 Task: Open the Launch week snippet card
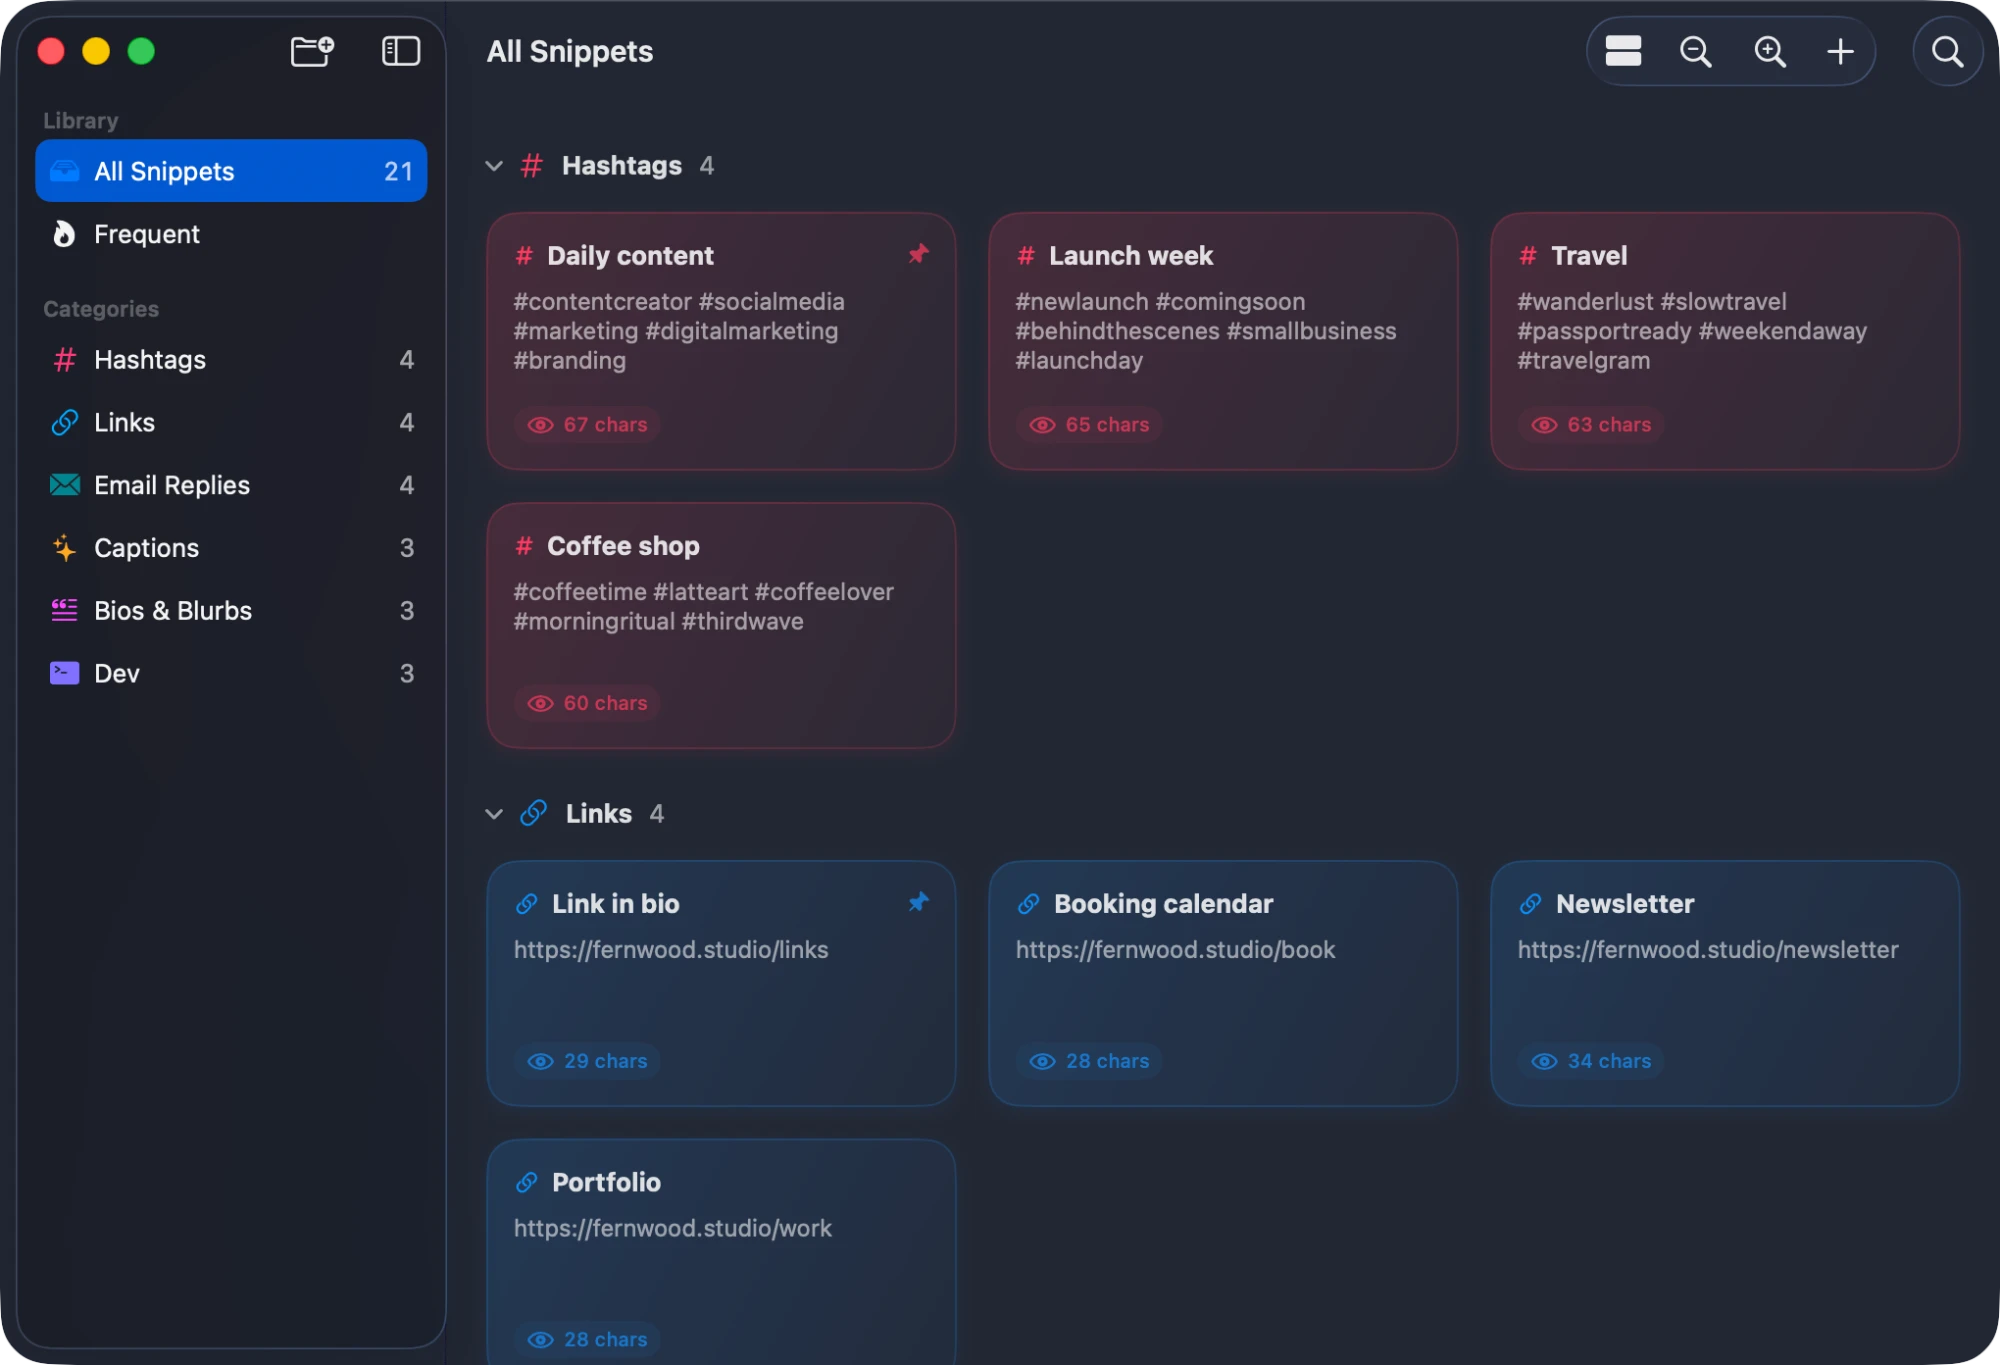point(1223,341)
